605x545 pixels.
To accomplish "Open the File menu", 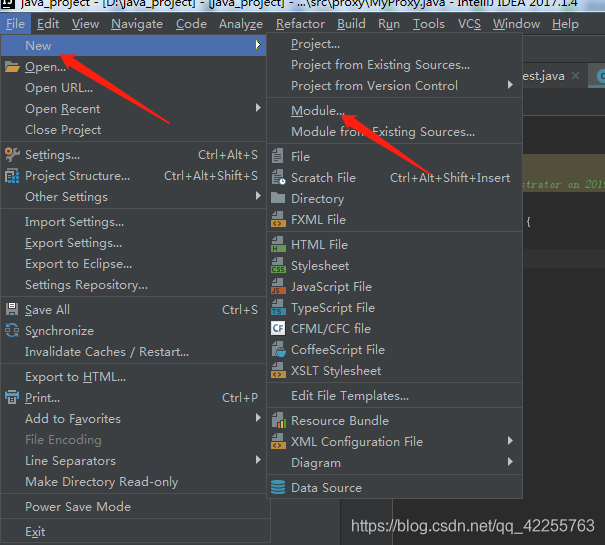I will pyautogui.click(x=15, y=24).
